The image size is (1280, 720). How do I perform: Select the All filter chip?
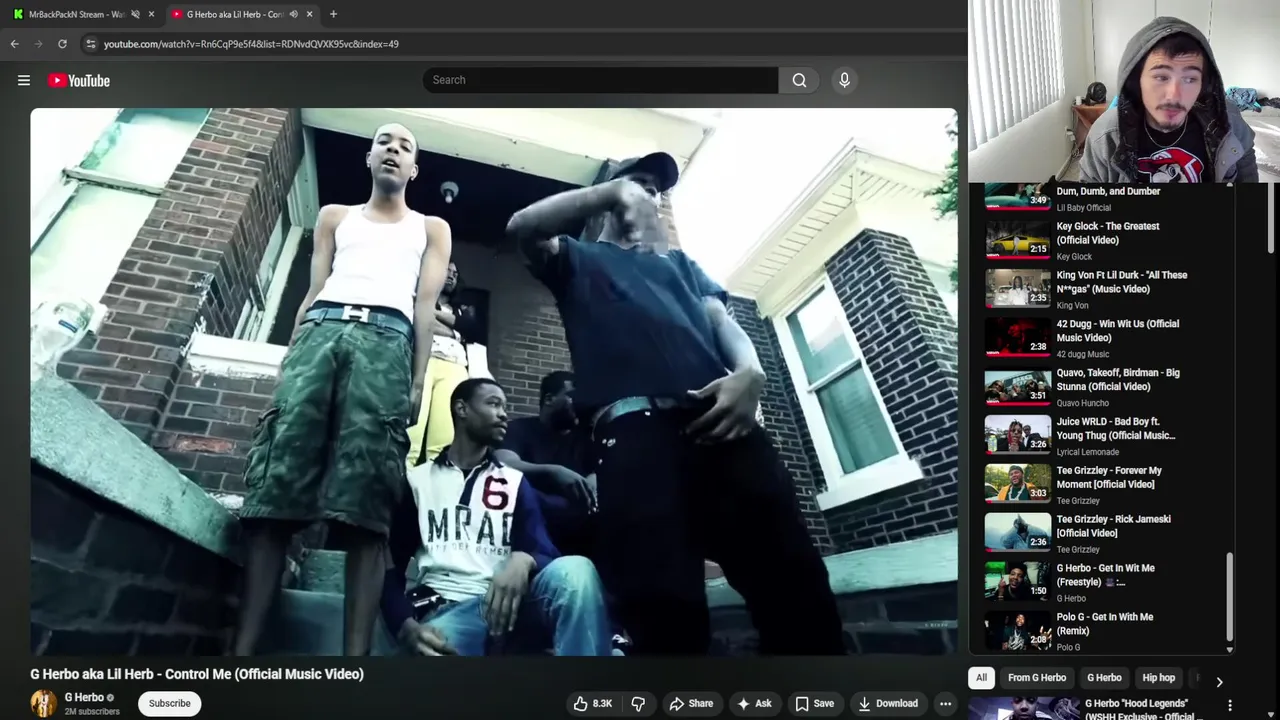click(981, 677)
